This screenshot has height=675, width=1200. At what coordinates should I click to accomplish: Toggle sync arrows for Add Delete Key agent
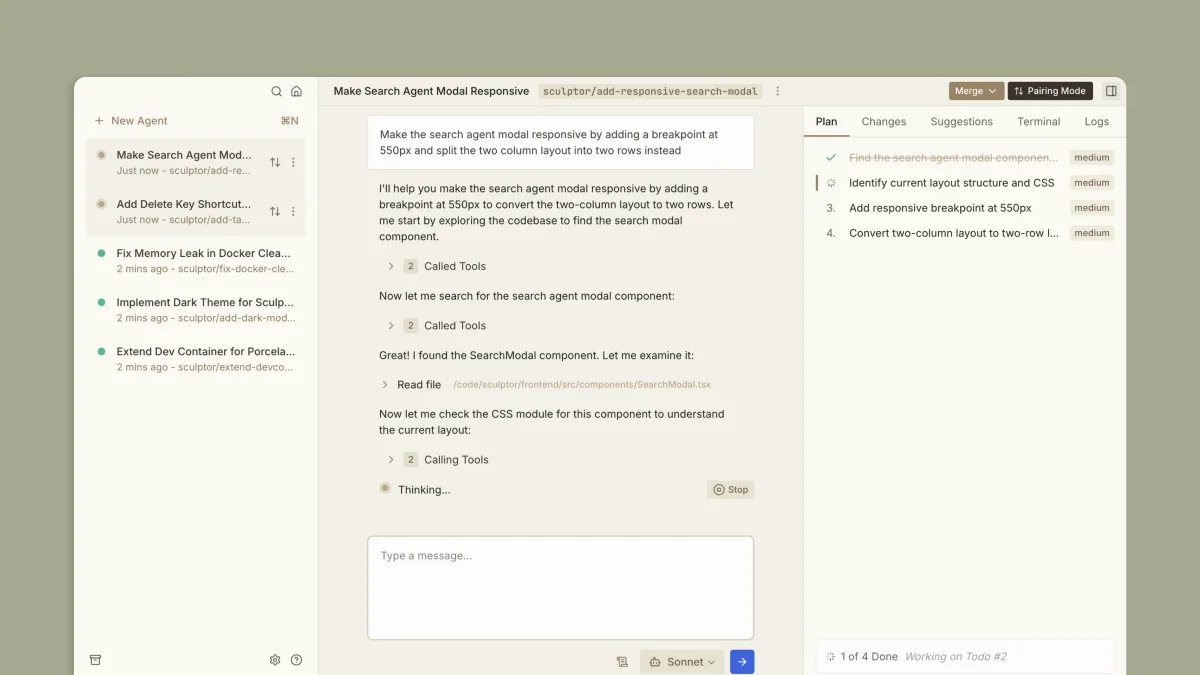[x=275, y=212]
